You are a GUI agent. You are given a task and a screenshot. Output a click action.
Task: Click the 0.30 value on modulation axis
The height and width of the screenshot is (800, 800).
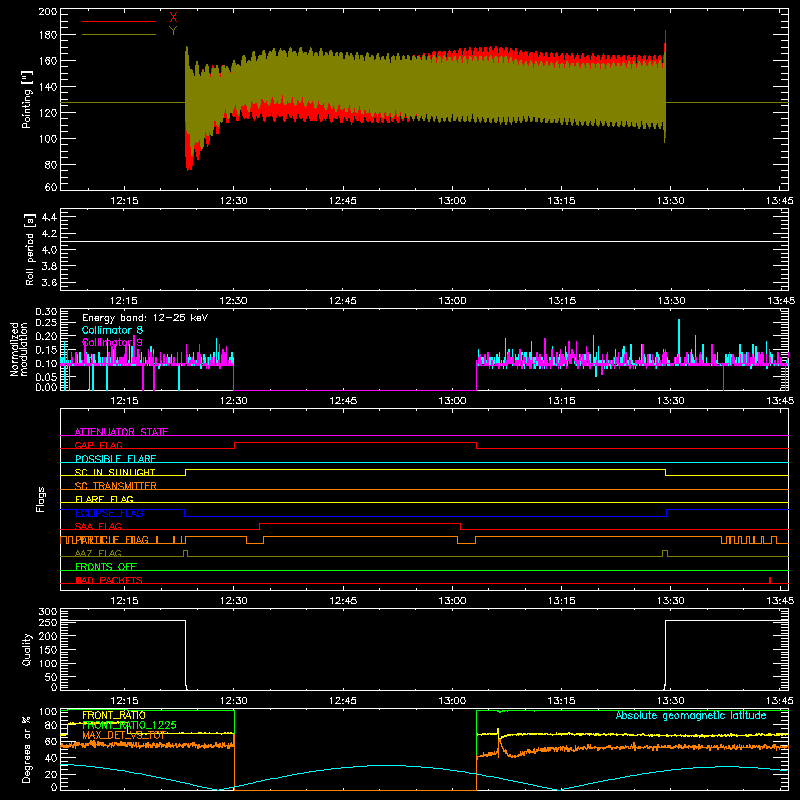pos(46,312)
